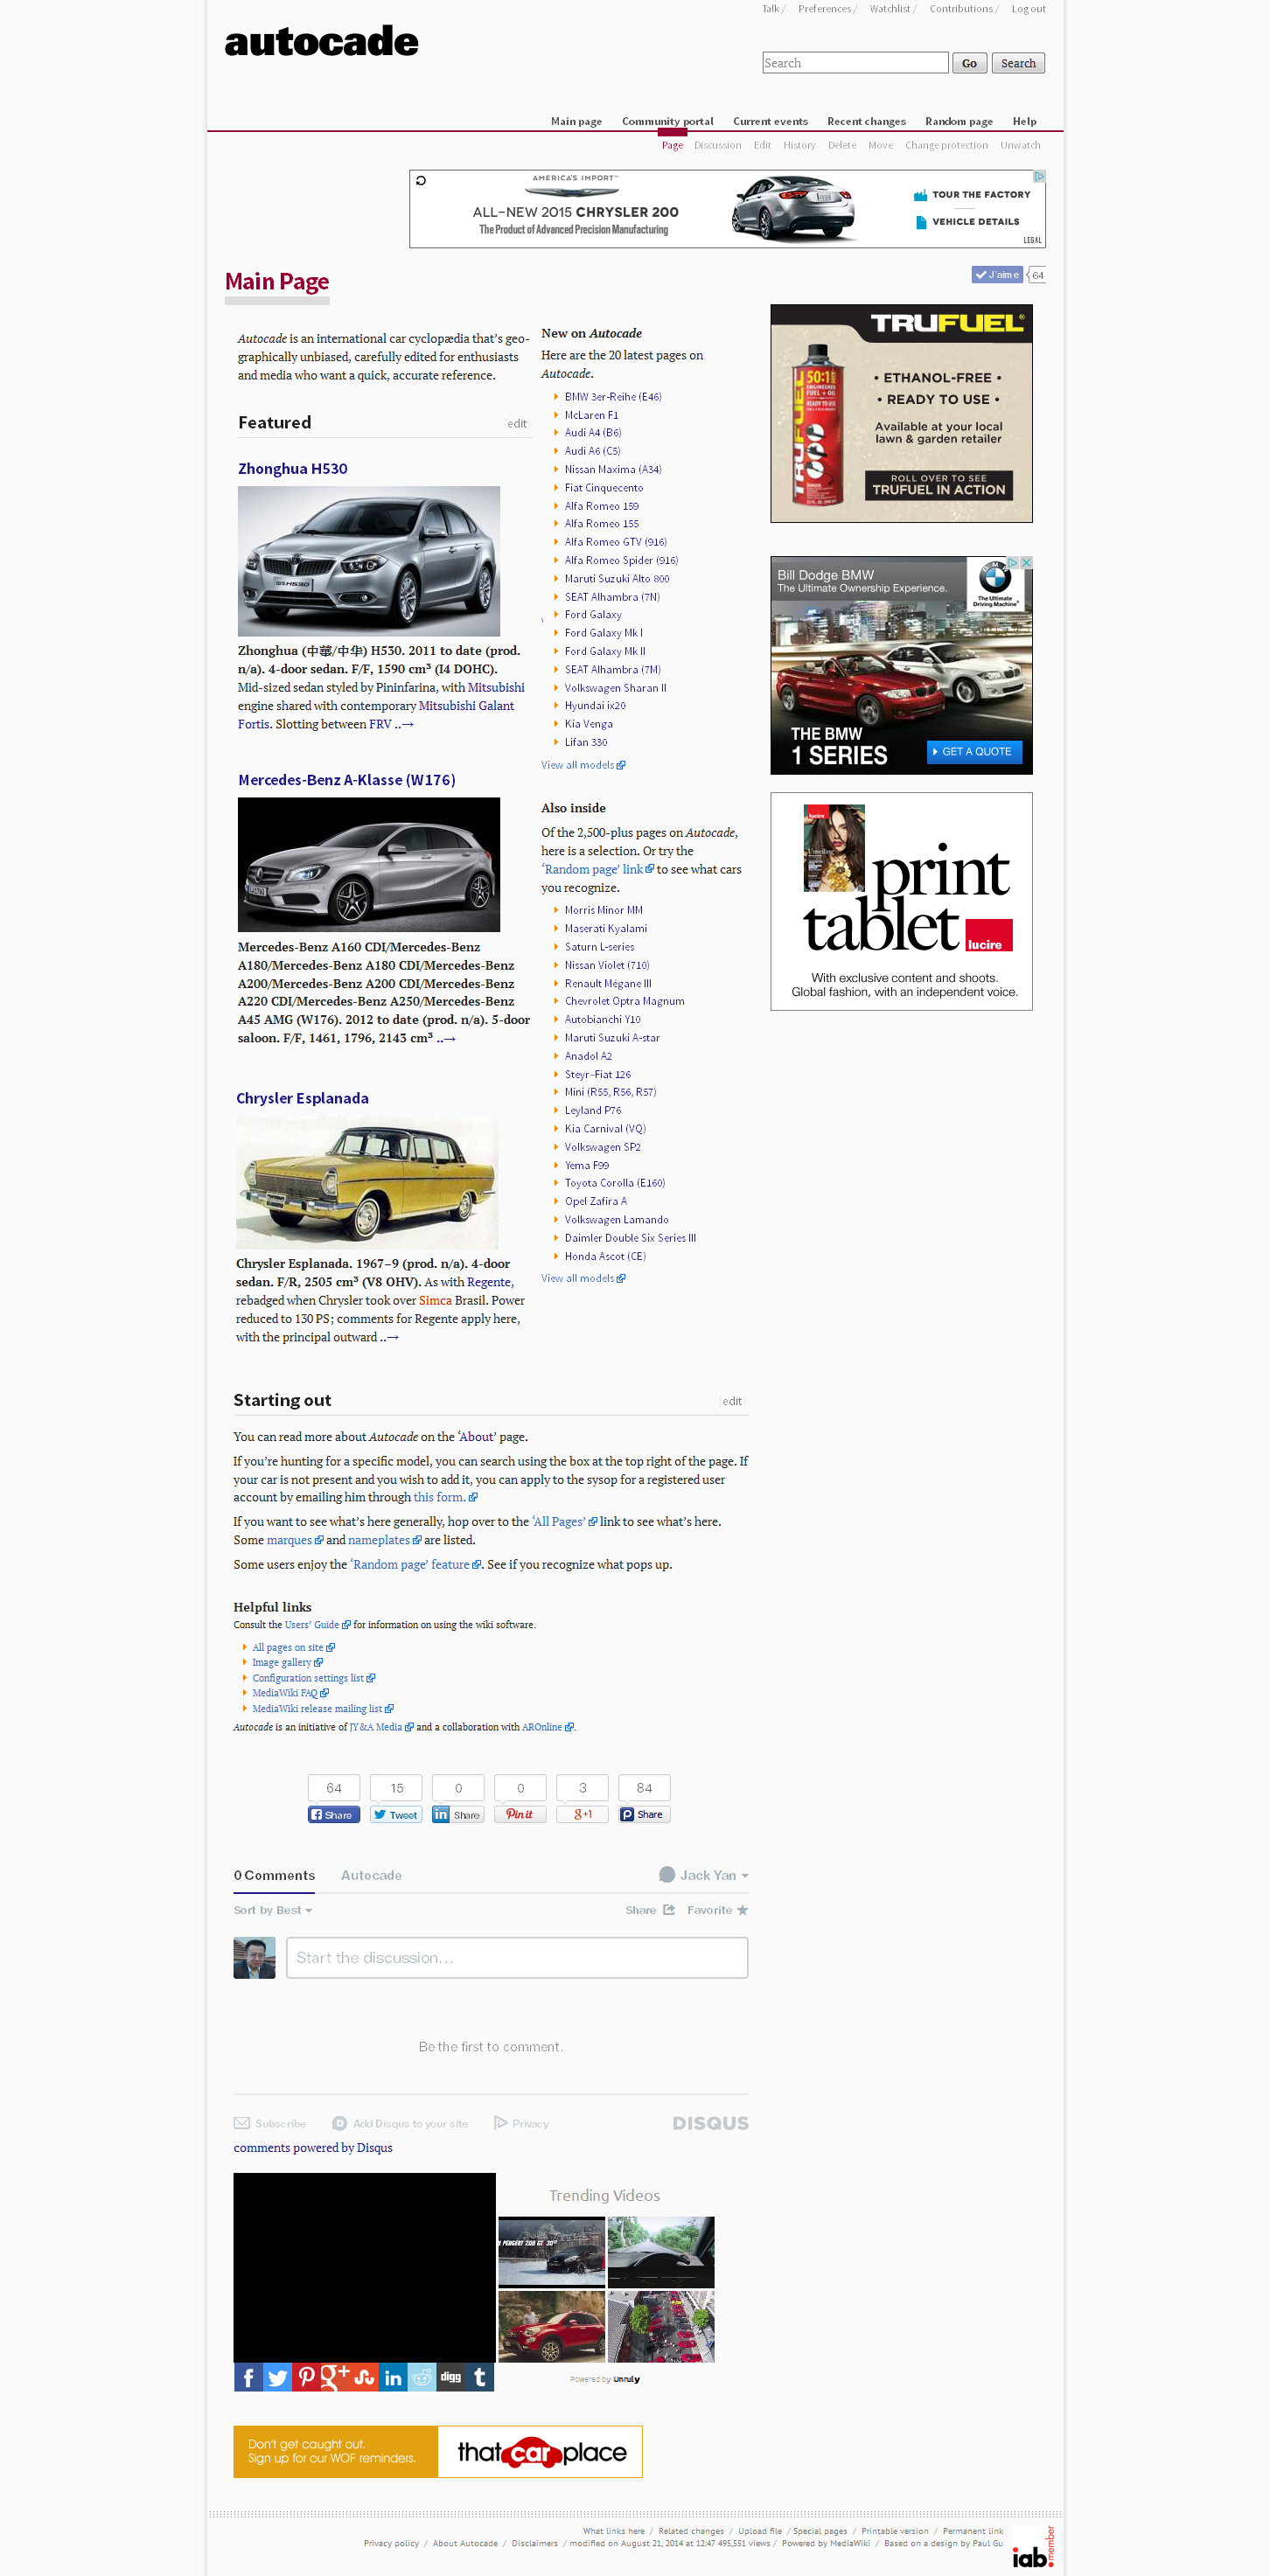Open Random page navigation item
The height and width of the screenshot is (2576, 1270).
click(959, 121)
